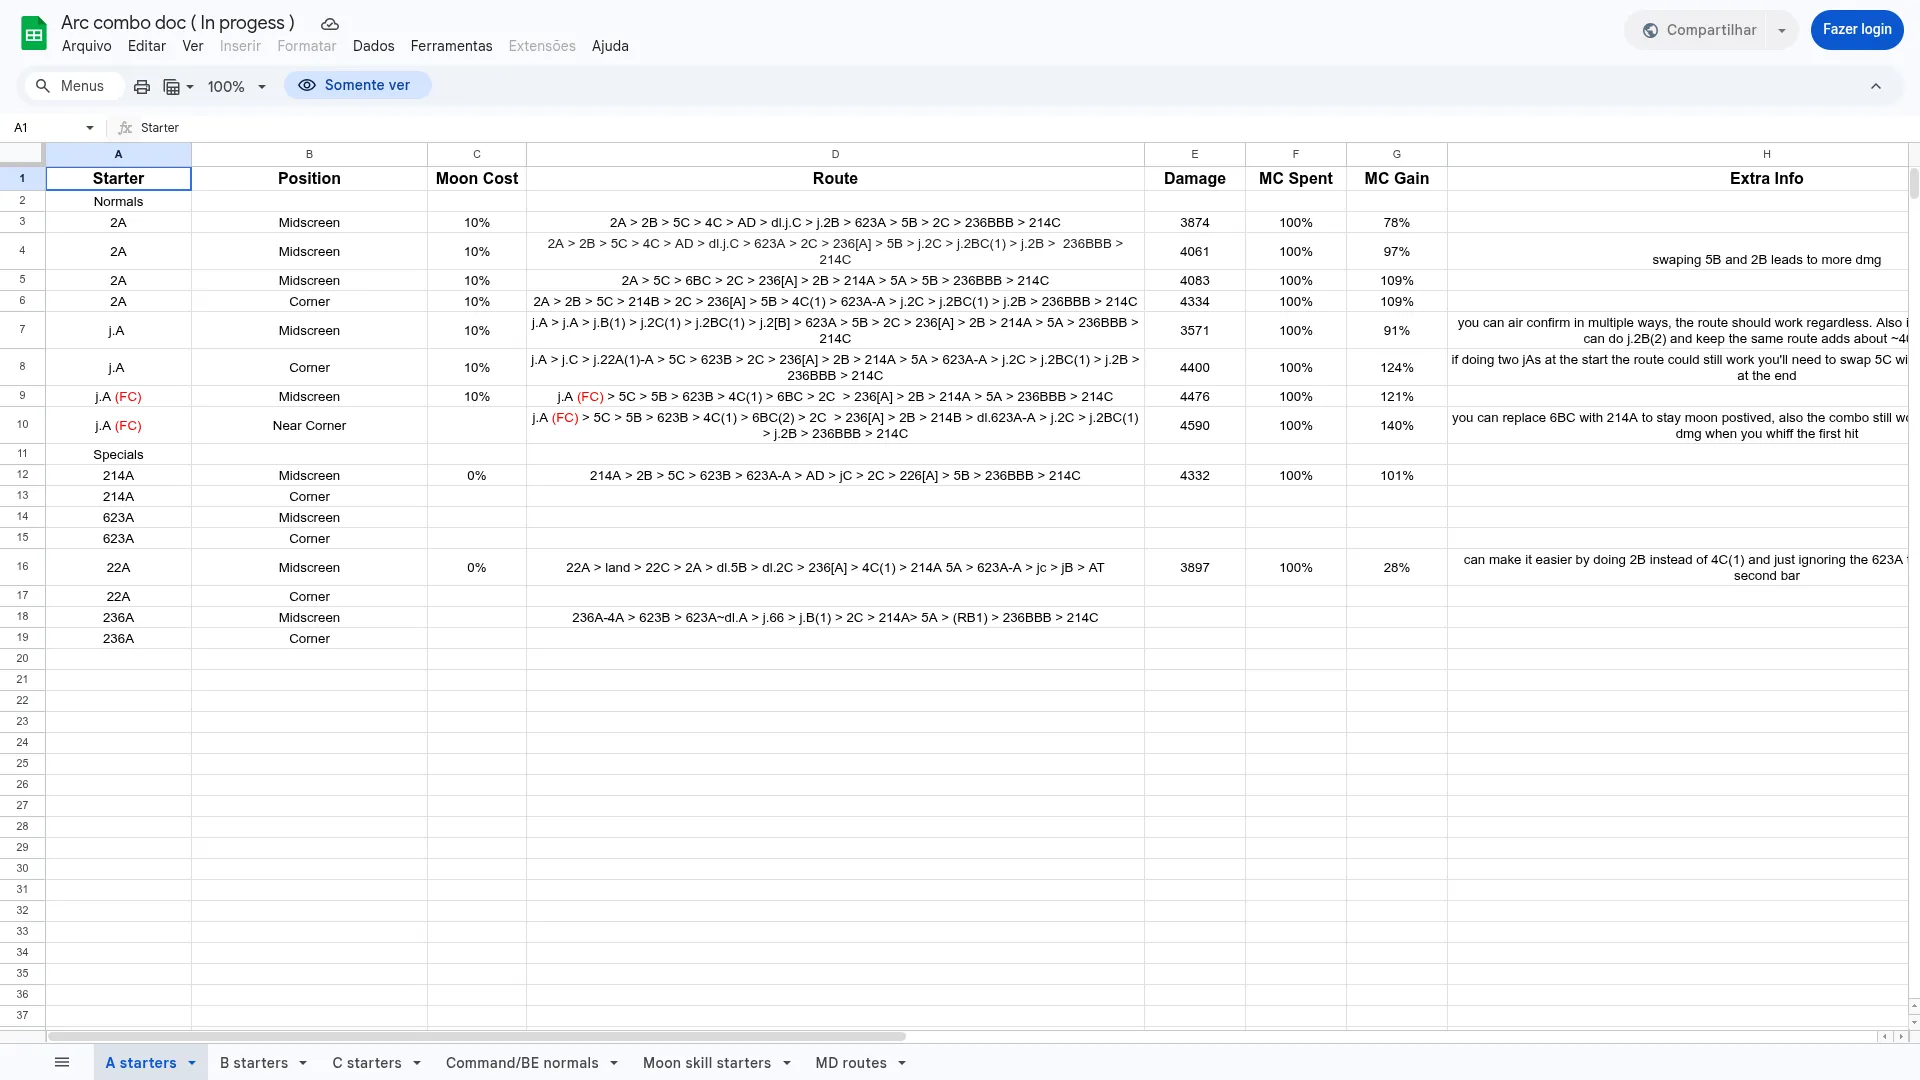This screenshot has height=1080, width=1920.
Task: Click the globe icon on Compartilhar
Action: coord(1650,30)
